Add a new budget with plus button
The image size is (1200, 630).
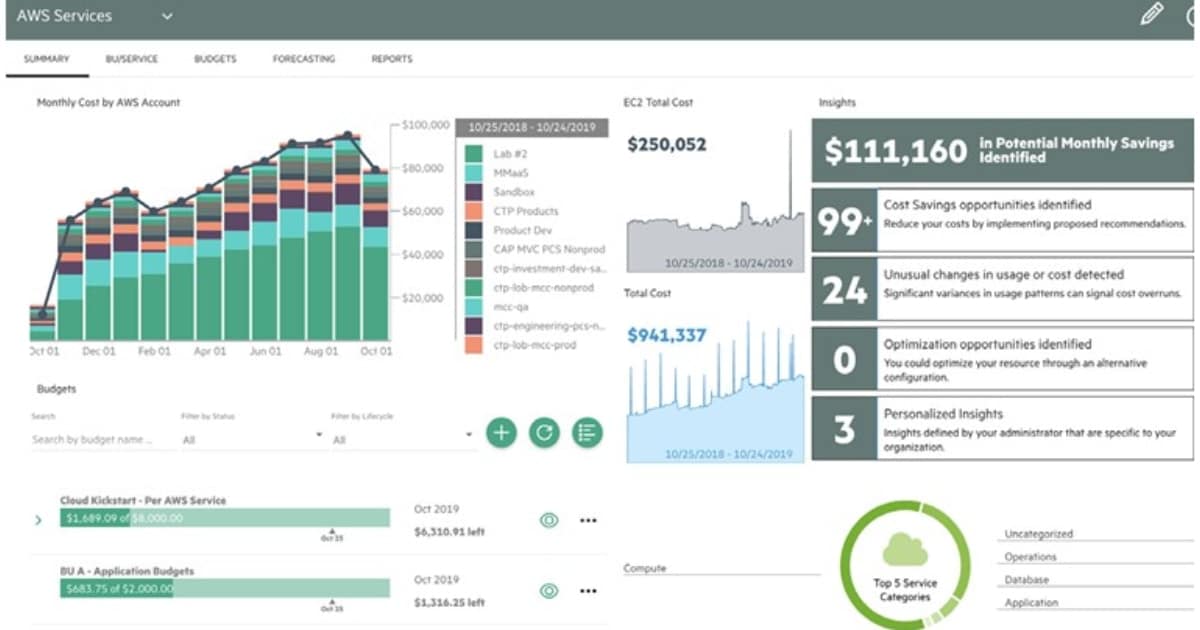pos(501,433)
